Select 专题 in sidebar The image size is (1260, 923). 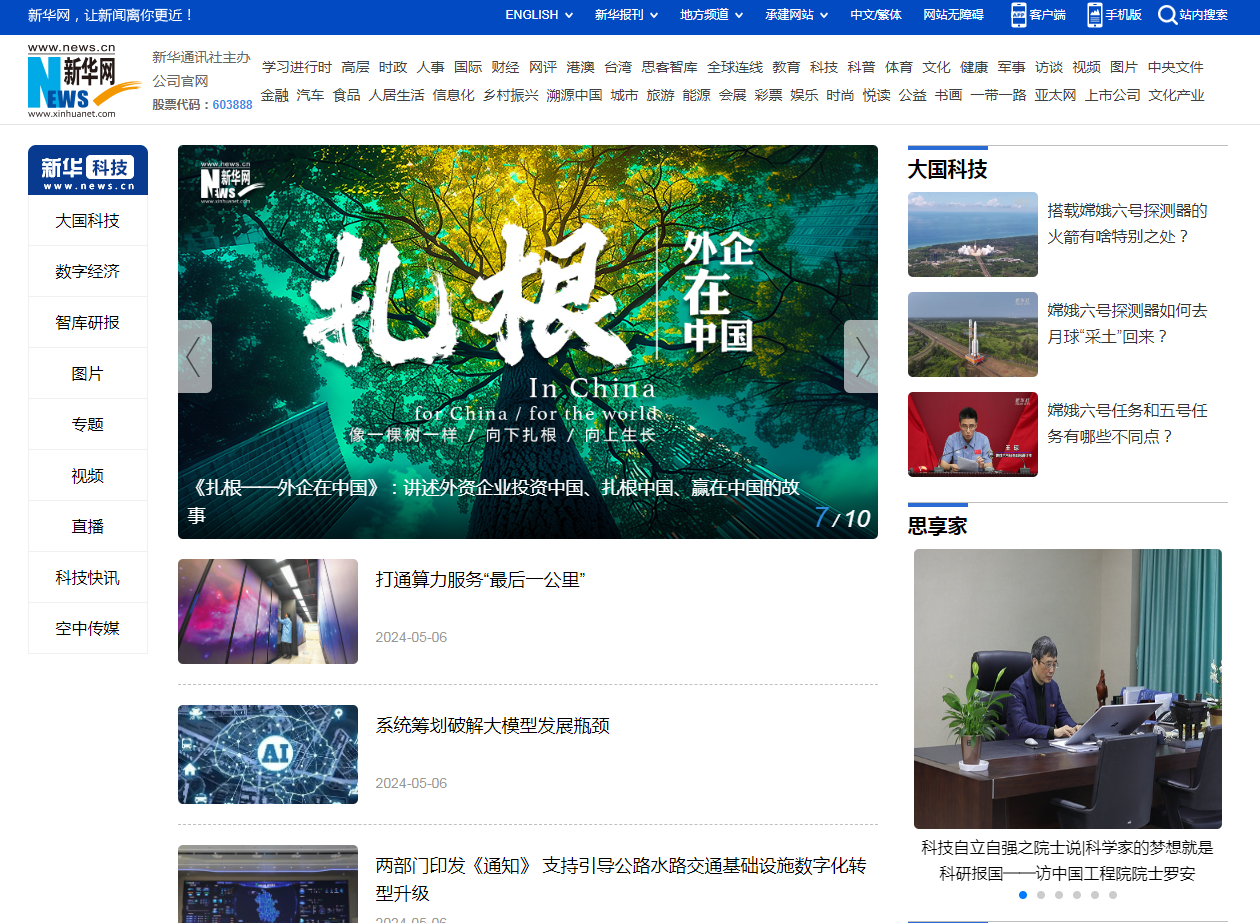click(x=88, y=425)
